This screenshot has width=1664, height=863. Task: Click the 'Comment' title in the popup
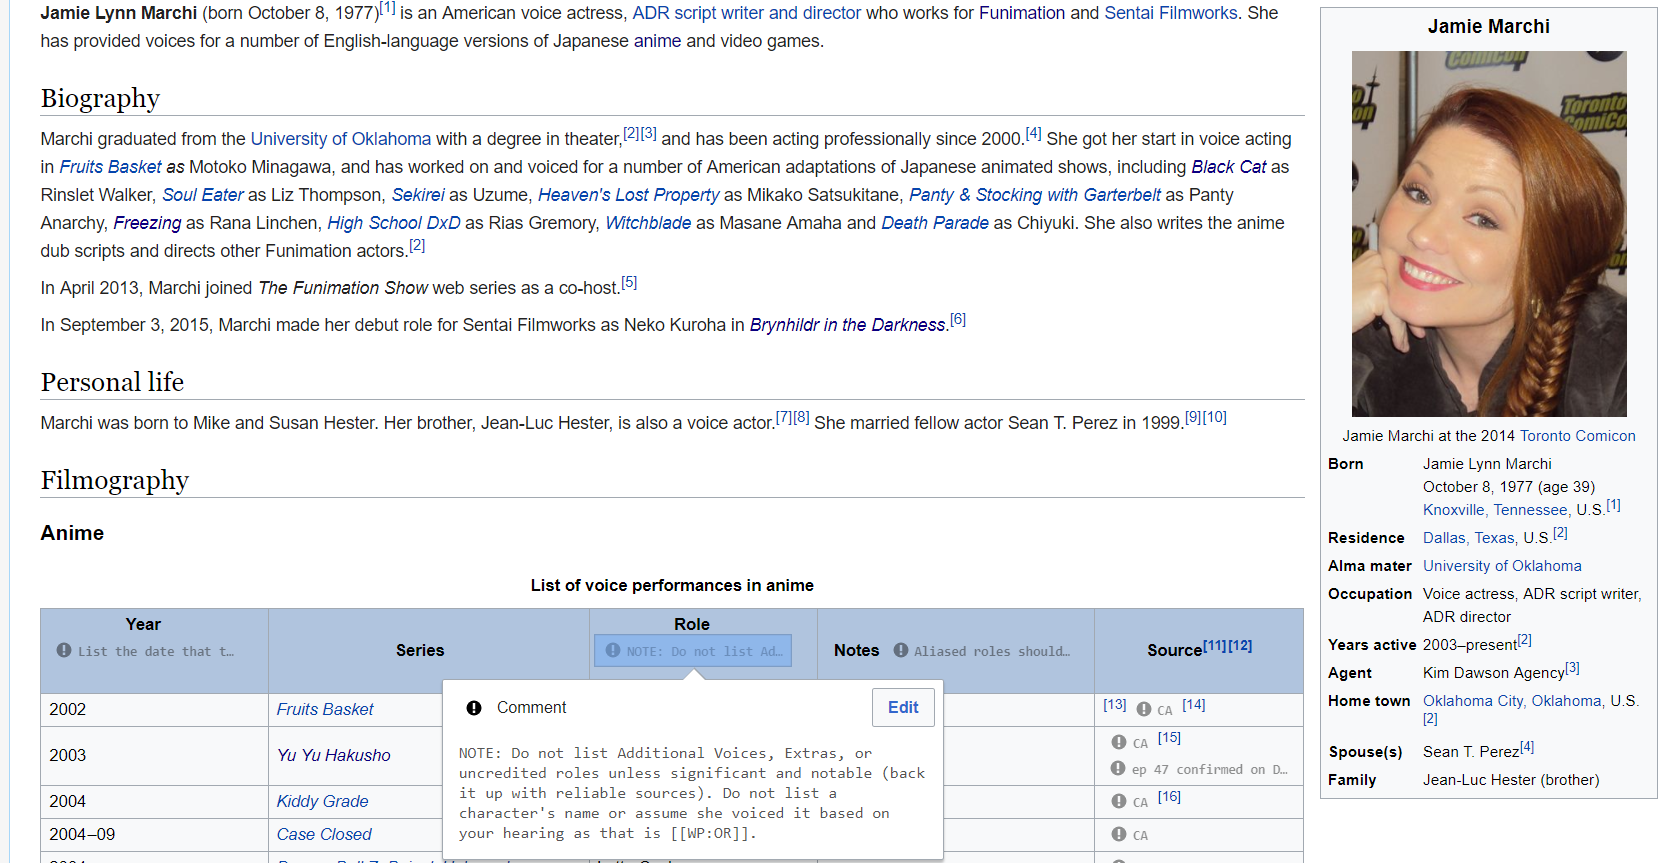point(531,708)
